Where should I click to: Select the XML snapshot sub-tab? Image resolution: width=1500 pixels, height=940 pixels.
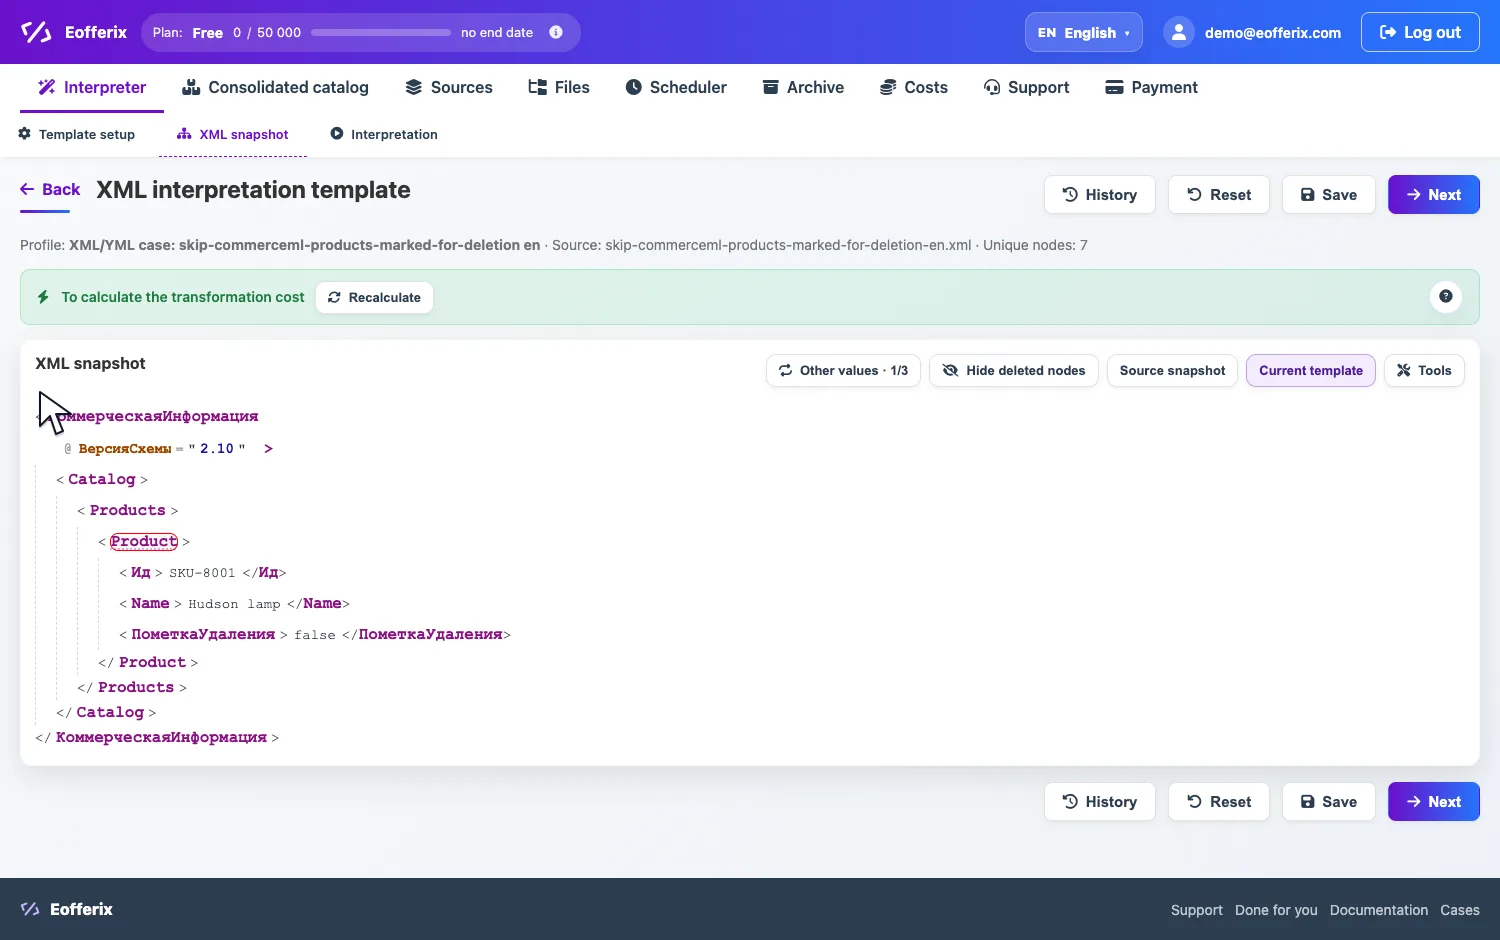233,134
